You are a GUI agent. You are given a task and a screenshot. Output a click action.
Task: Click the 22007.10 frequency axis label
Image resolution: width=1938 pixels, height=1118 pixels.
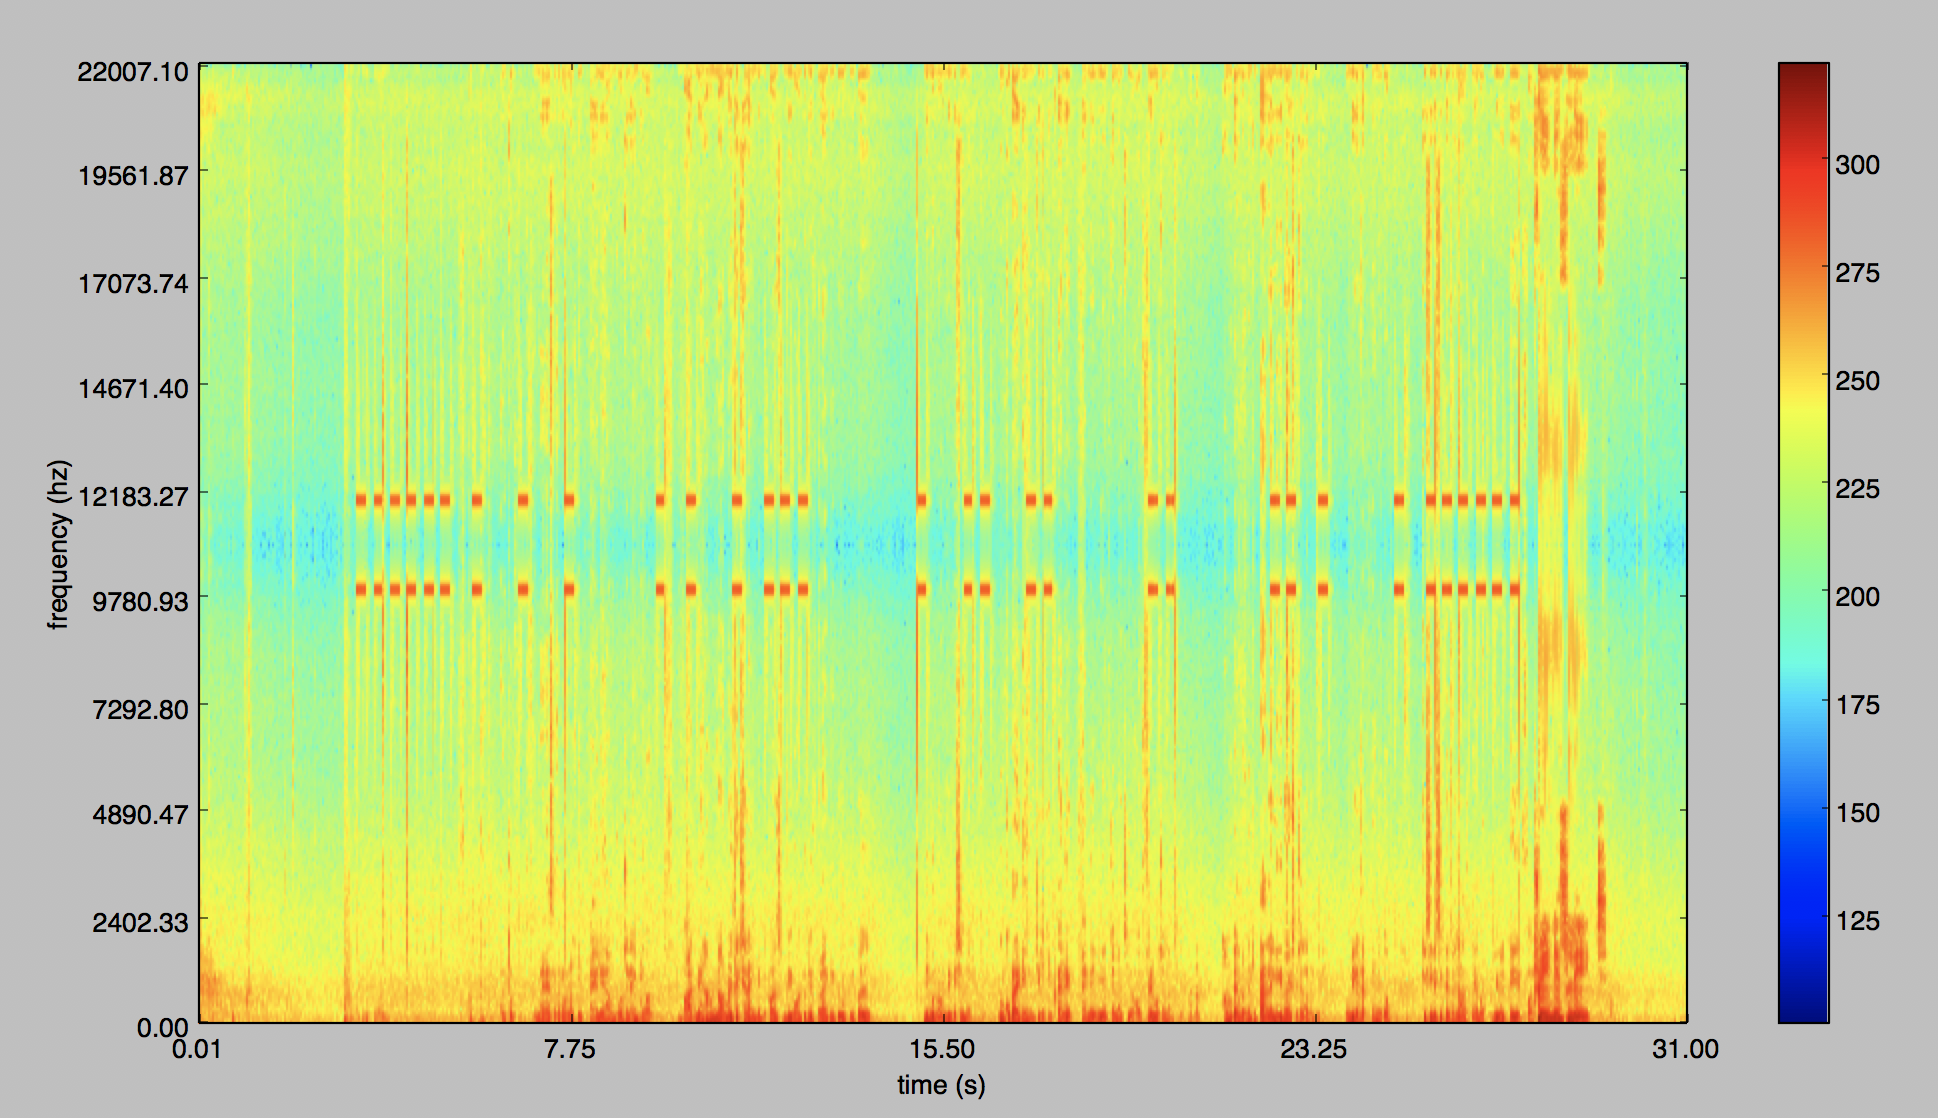click(x=132, y=71)
